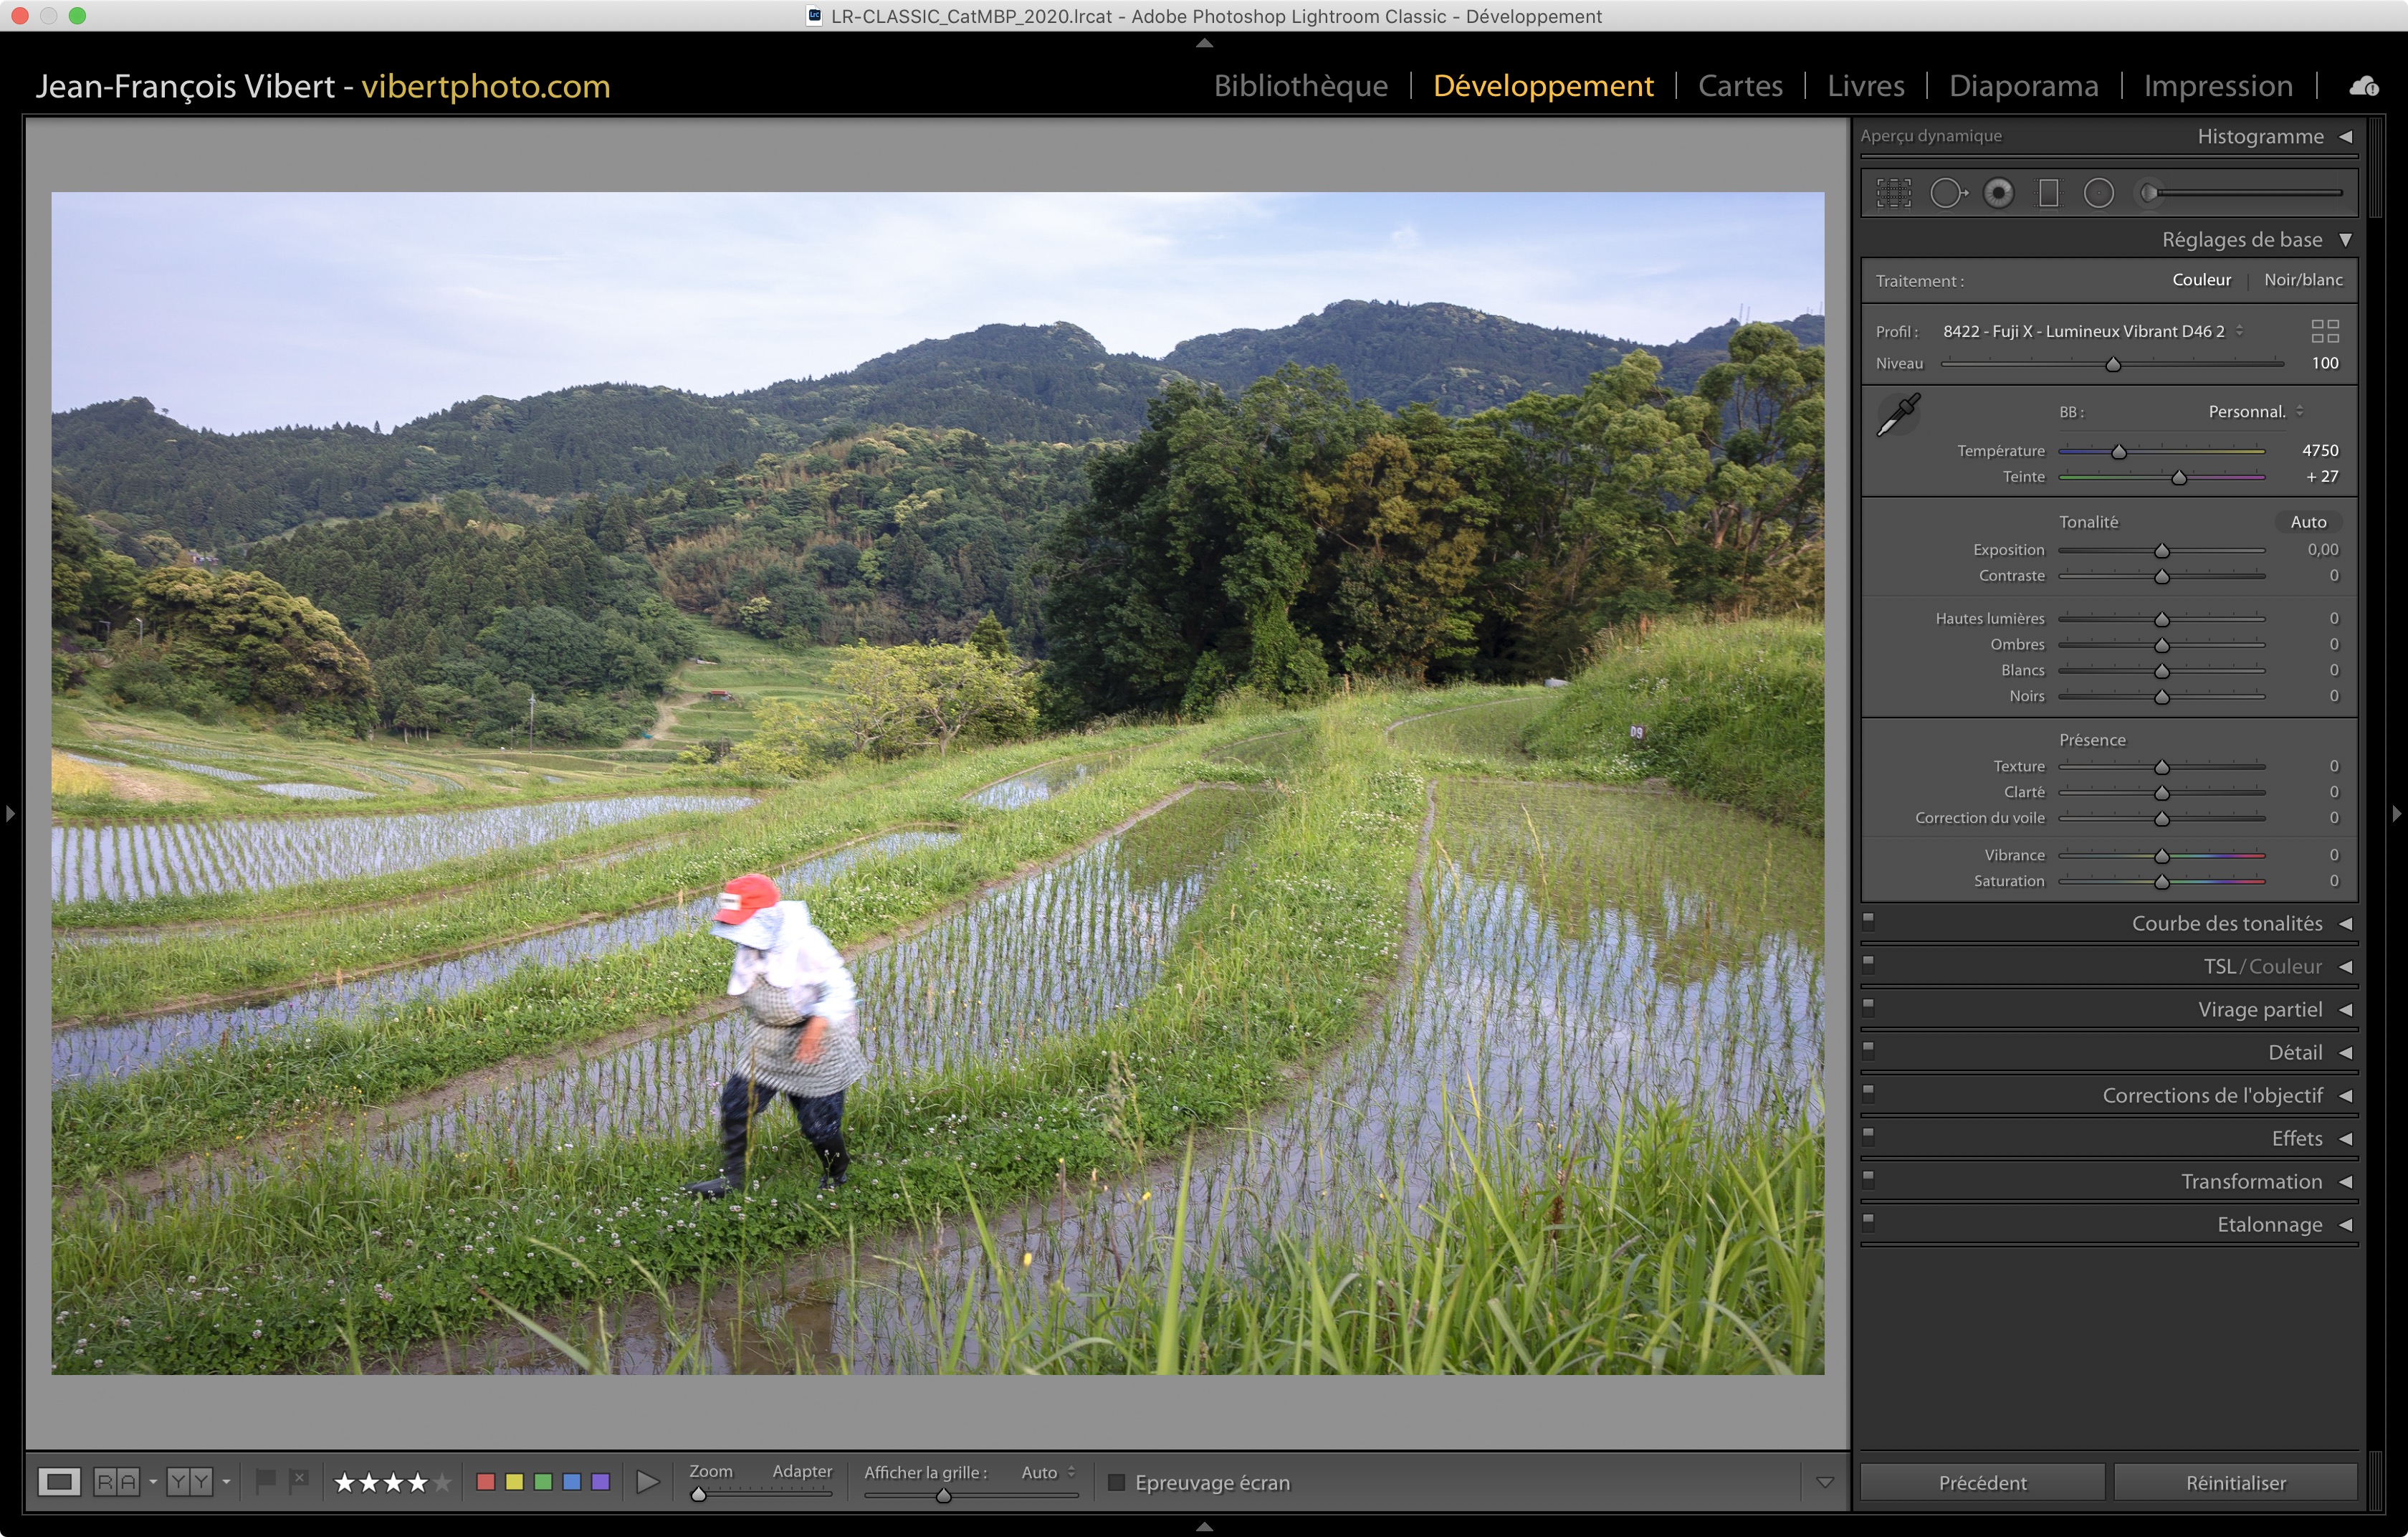Select the Crop overlay tool
2408x1537 pixels.
click(1893, 193)
